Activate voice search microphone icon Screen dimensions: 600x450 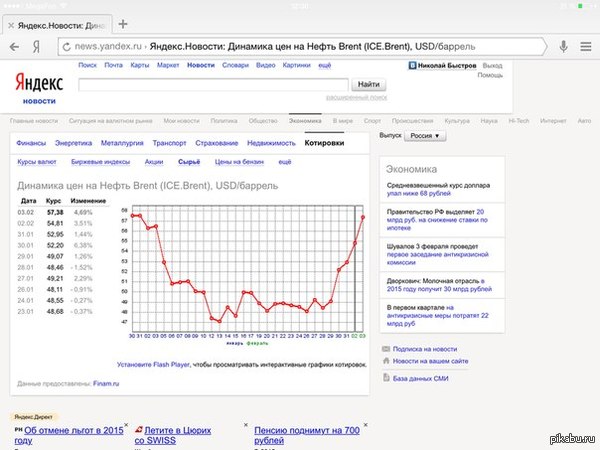tap(563, 46)
